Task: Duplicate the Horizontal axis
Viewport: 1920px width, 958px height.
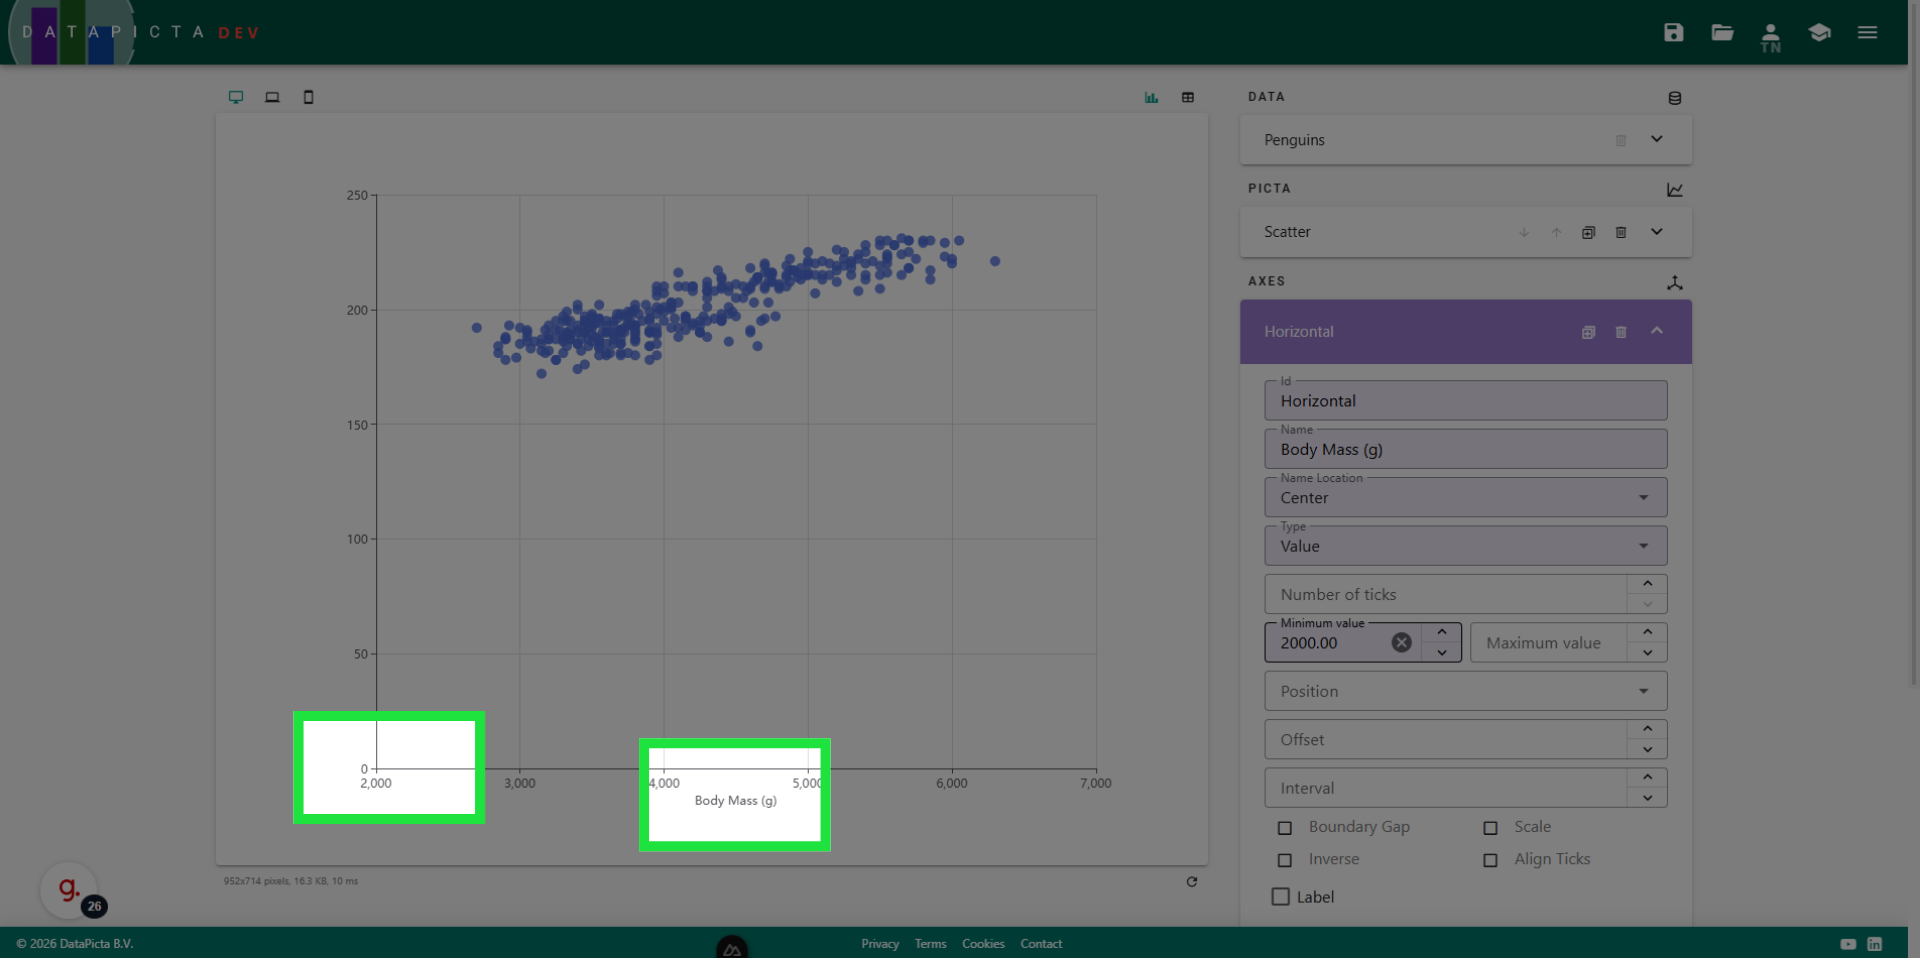Action: 1588,332
